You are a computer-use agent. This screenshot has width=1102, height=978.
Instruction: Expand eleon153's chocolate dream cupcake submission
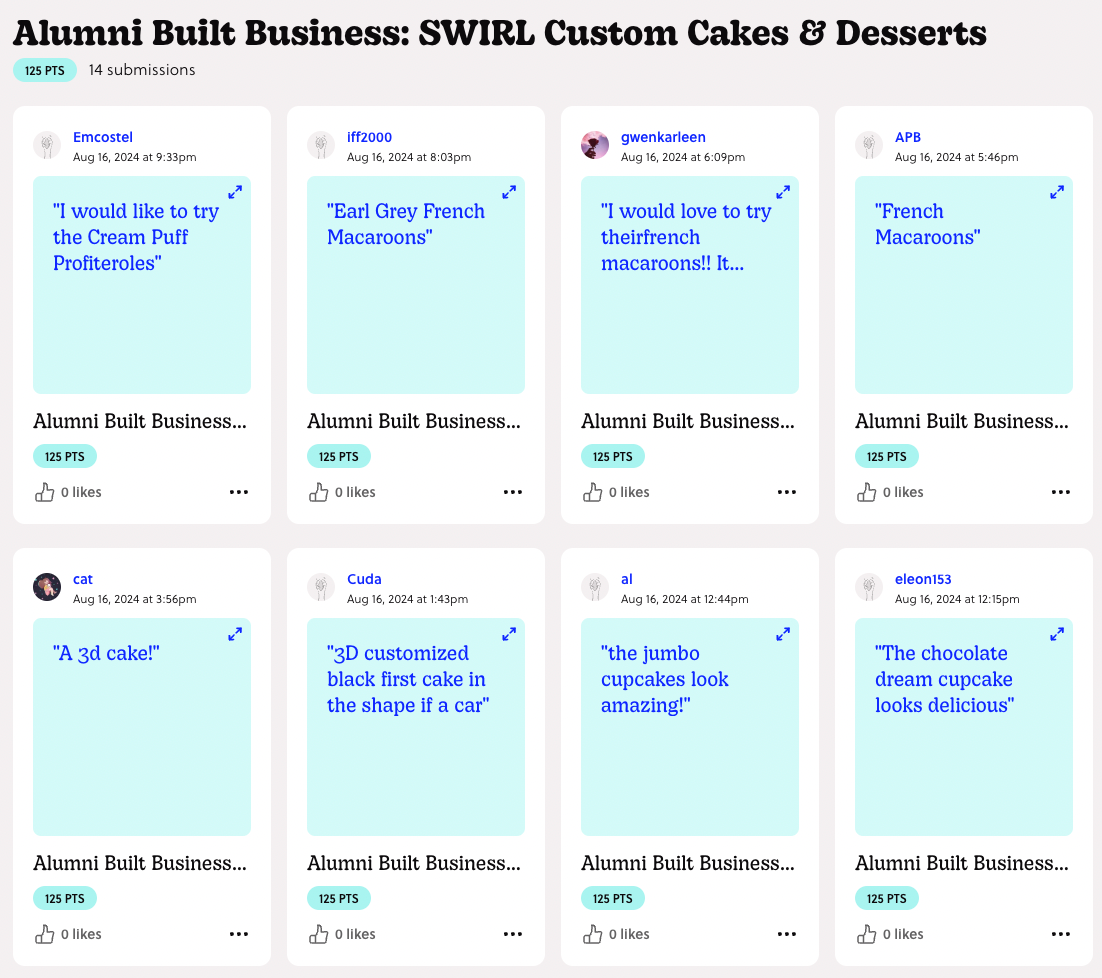[1056, 634]
